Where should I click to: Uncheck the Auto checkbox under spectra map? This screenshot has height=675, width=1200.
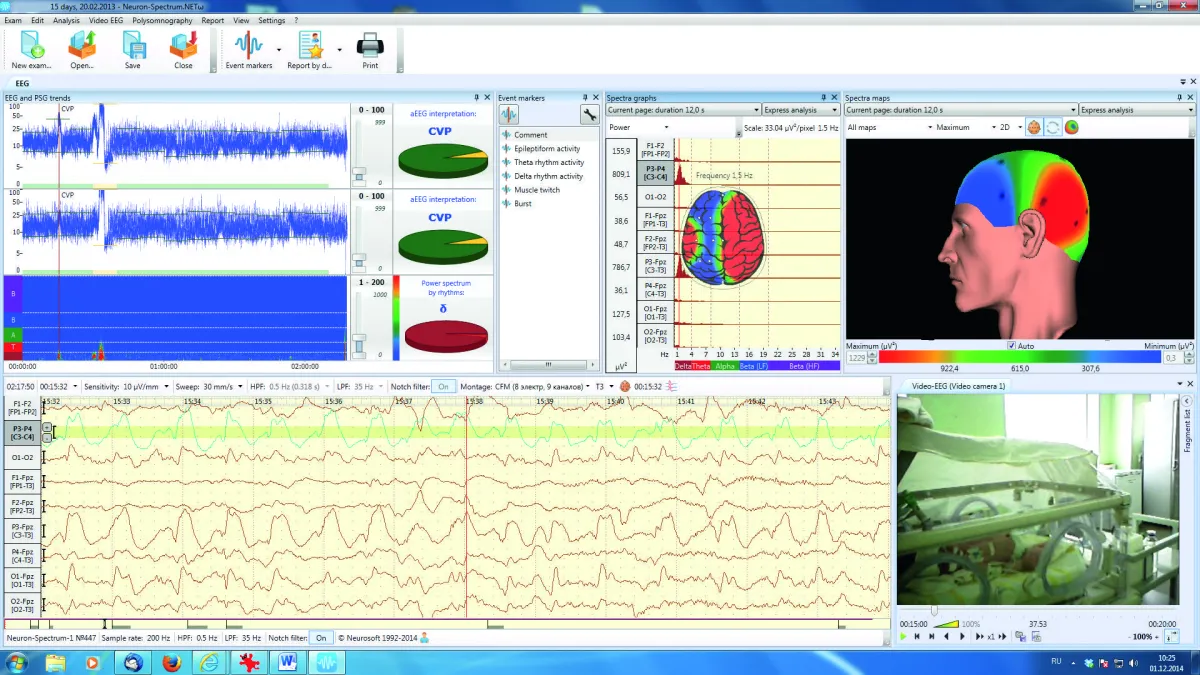tap(1011, 346)
